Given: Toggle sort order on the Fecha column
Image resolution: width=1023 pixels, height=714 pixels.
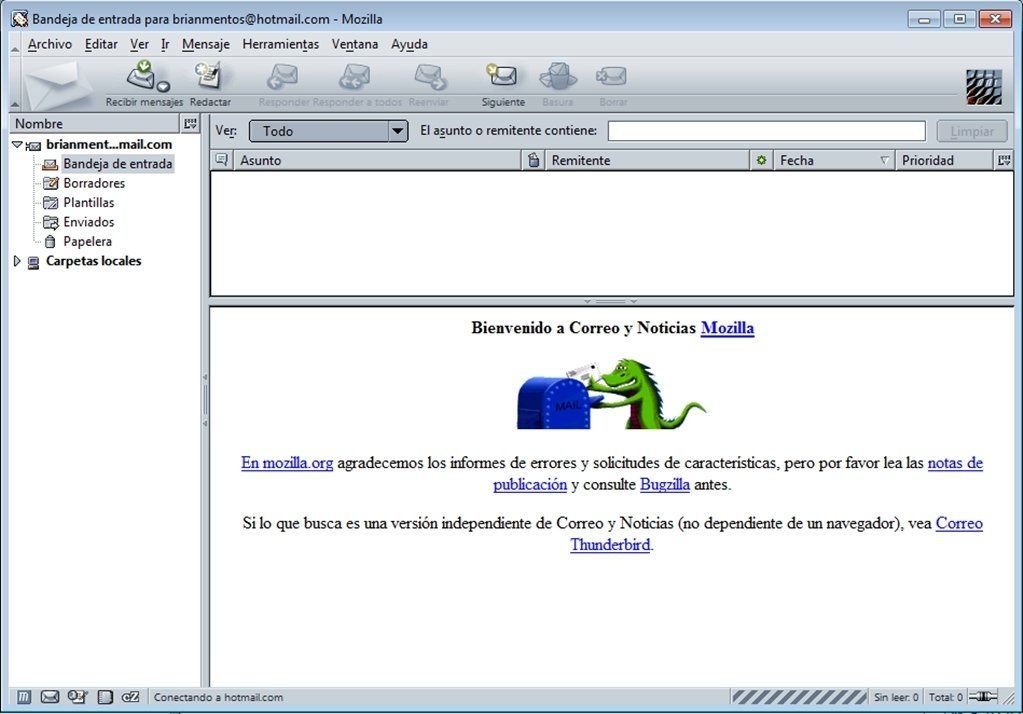Looking at the screenshot, I should 833,160.
